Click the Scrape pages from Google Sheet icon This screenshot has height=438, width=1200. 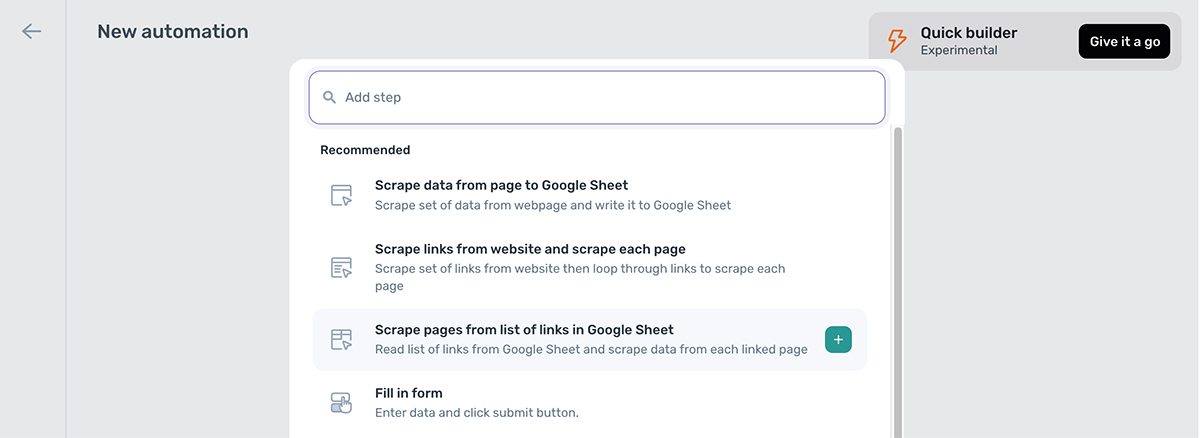pos(342,340)
